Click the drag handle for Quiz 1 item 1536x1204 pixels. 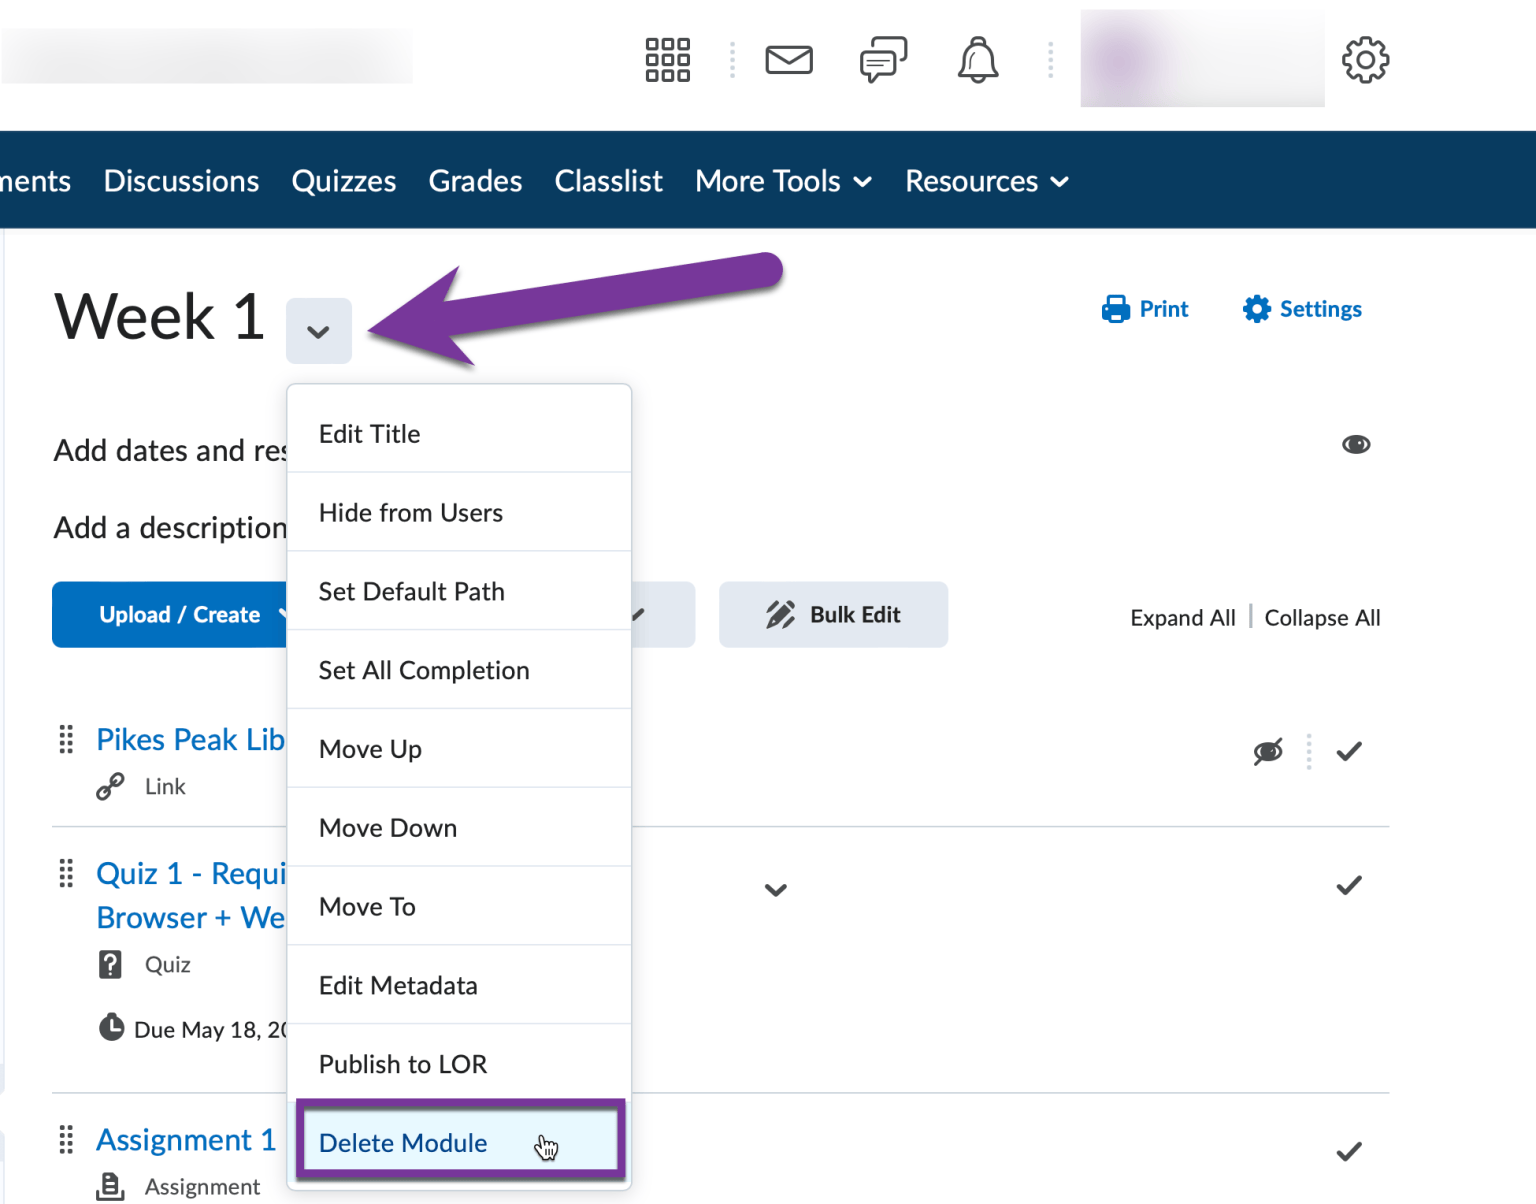66,873
